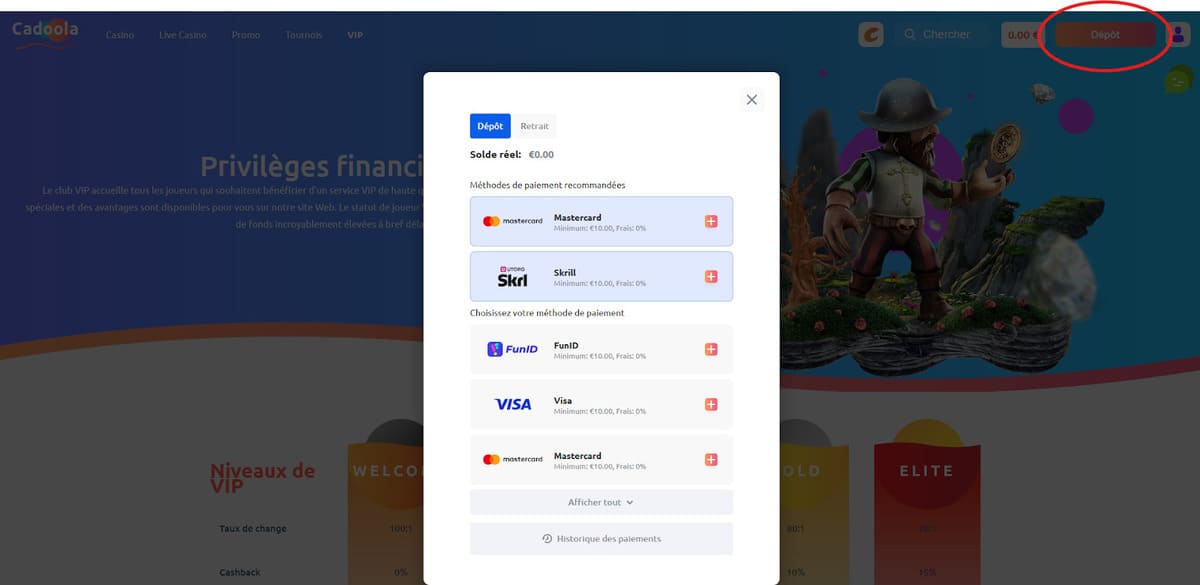Expand the Afficher tout payment list
1200x585 pixels.
coord(601,502)
